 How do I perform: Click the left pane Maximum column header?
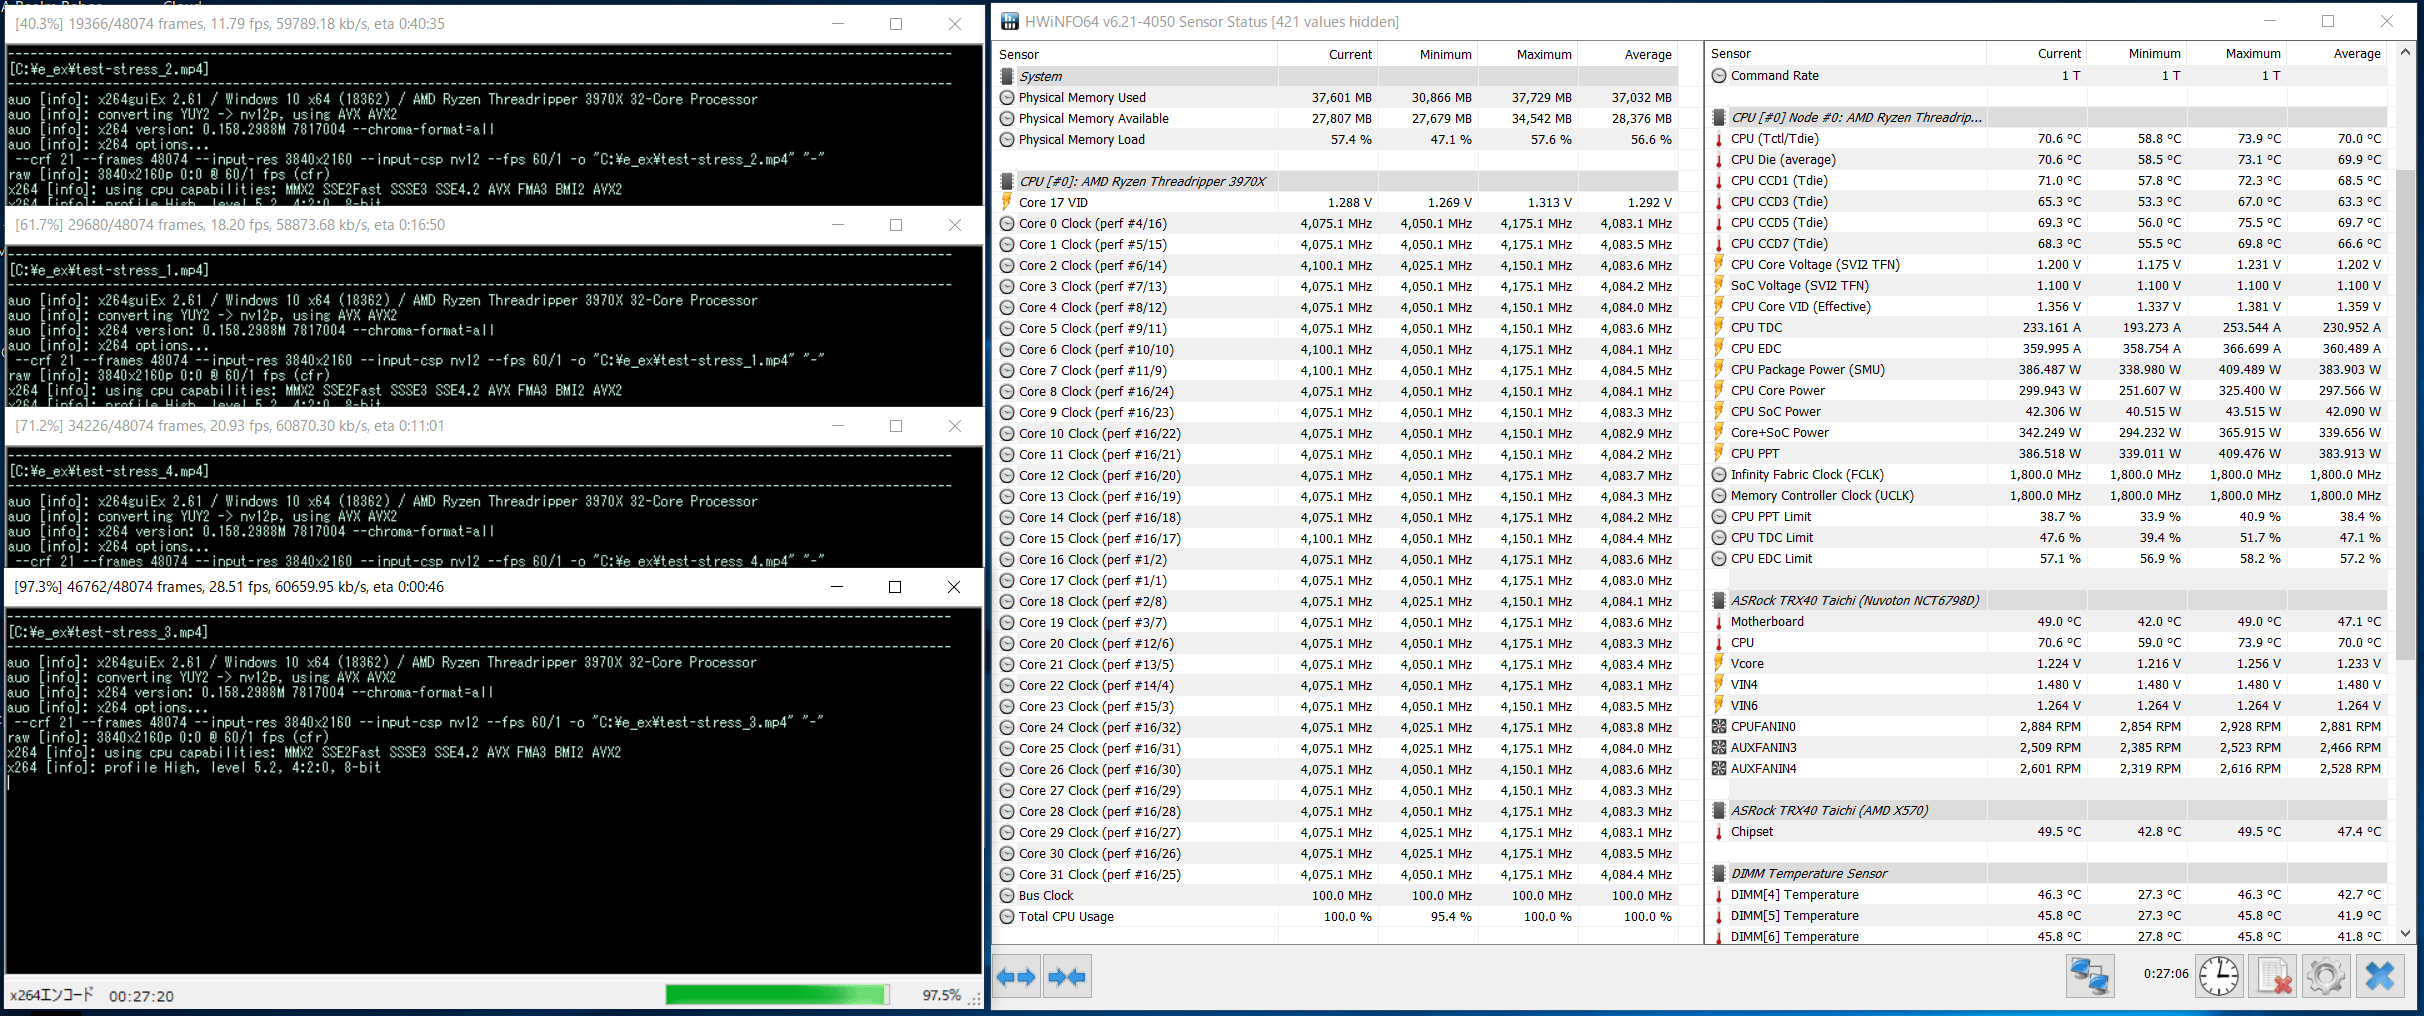[1528, 54]
